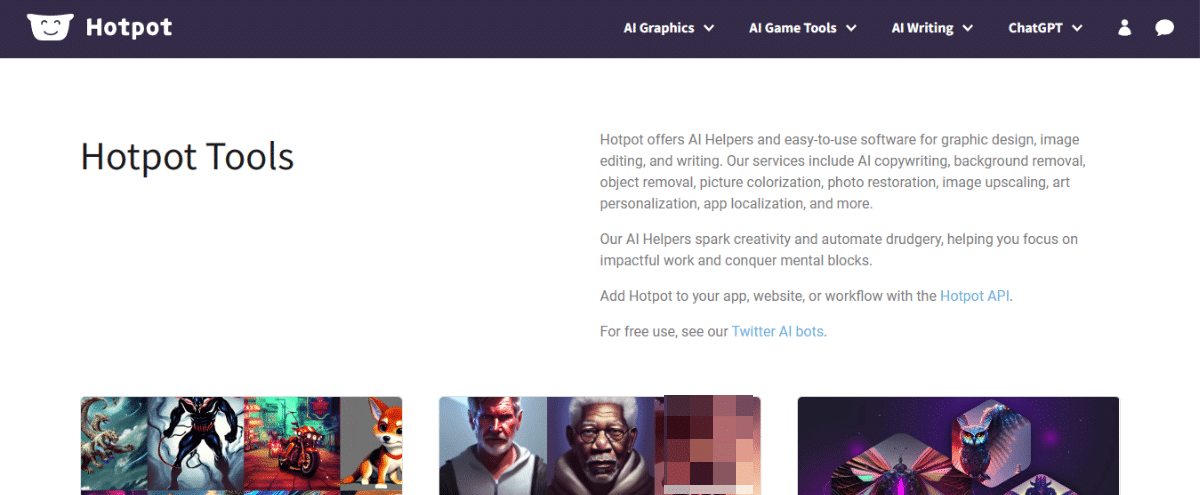Viewport: 1200px width, 495px height.
Task: Open the AI Game Tools menu
Action: (792, 28)
